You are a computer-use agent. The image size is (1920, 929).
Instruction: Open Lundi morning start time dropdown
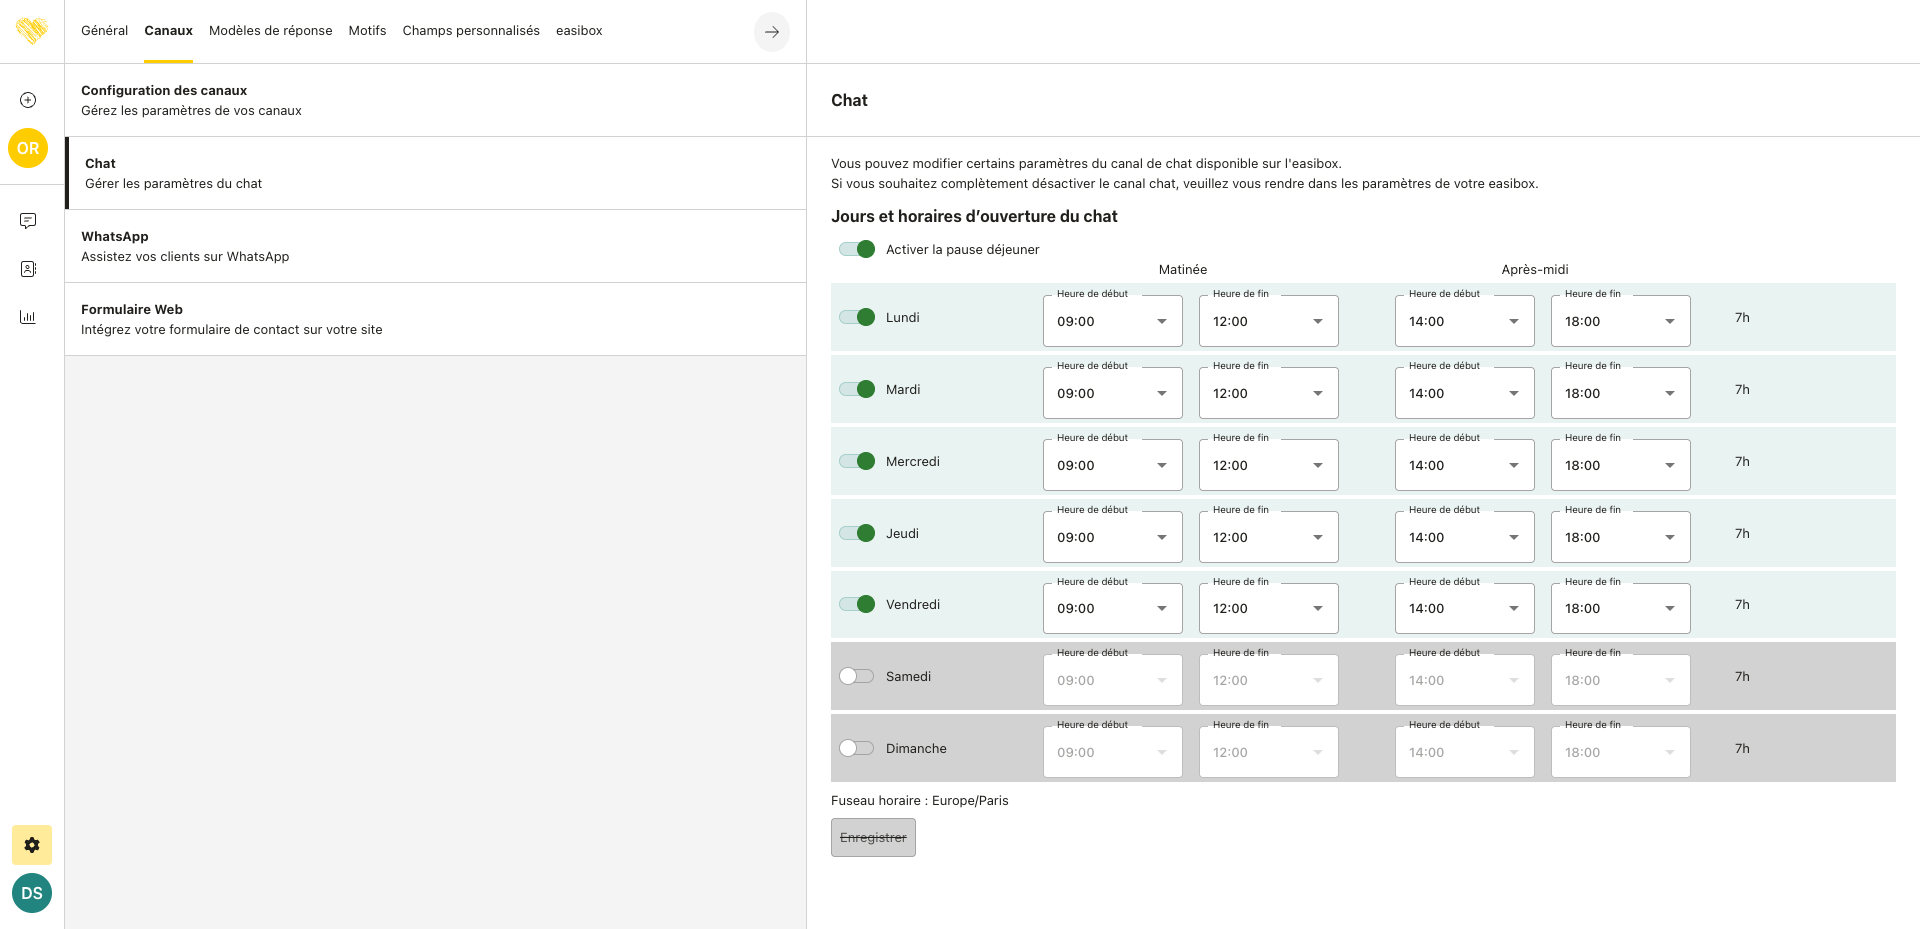1112,321
